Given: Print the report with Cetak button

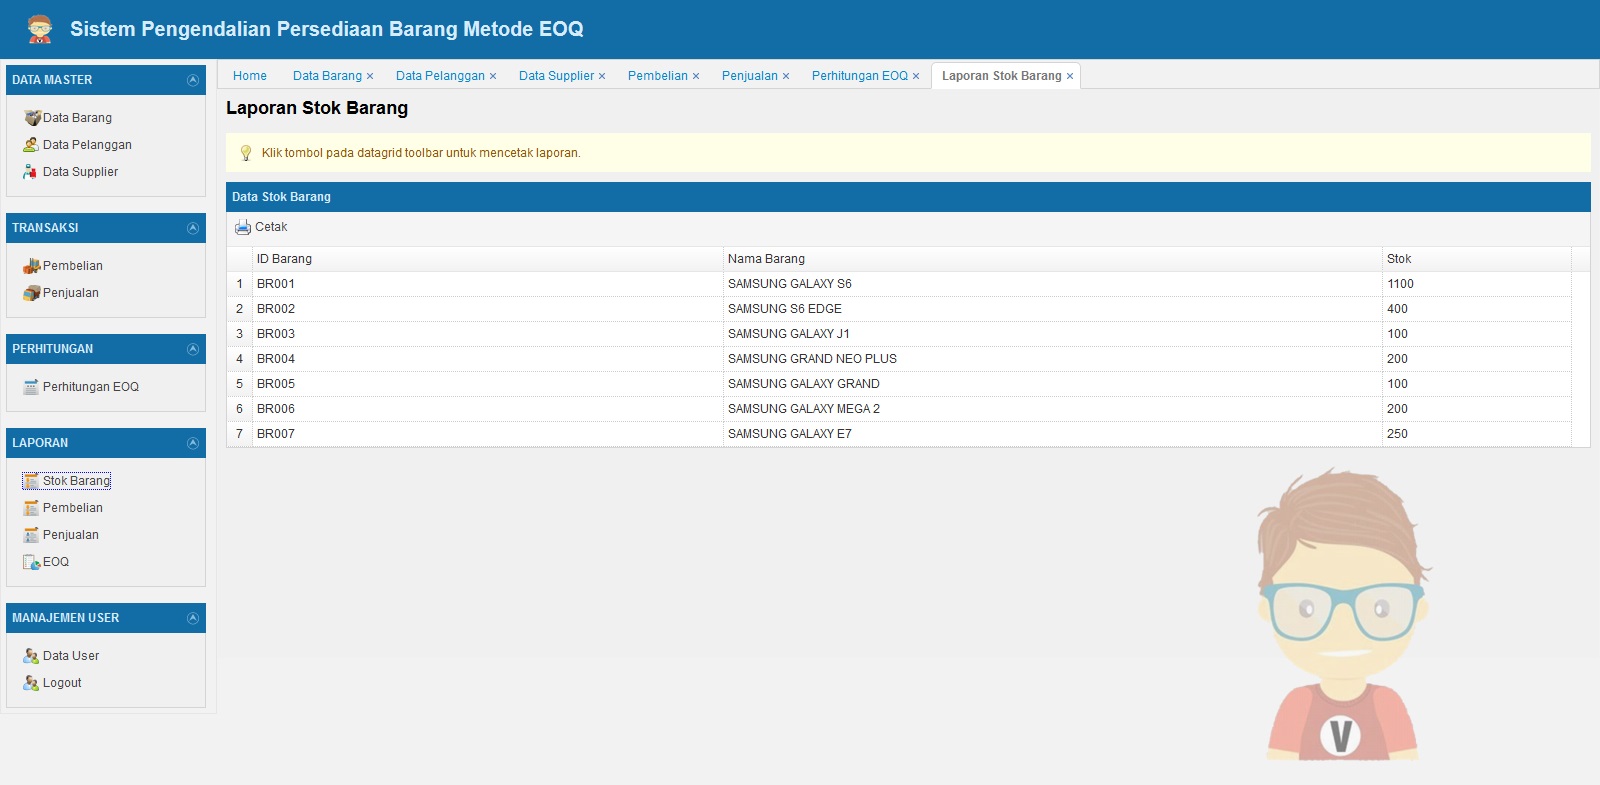Looking at the screenshot, I should (x=261, y=228).
